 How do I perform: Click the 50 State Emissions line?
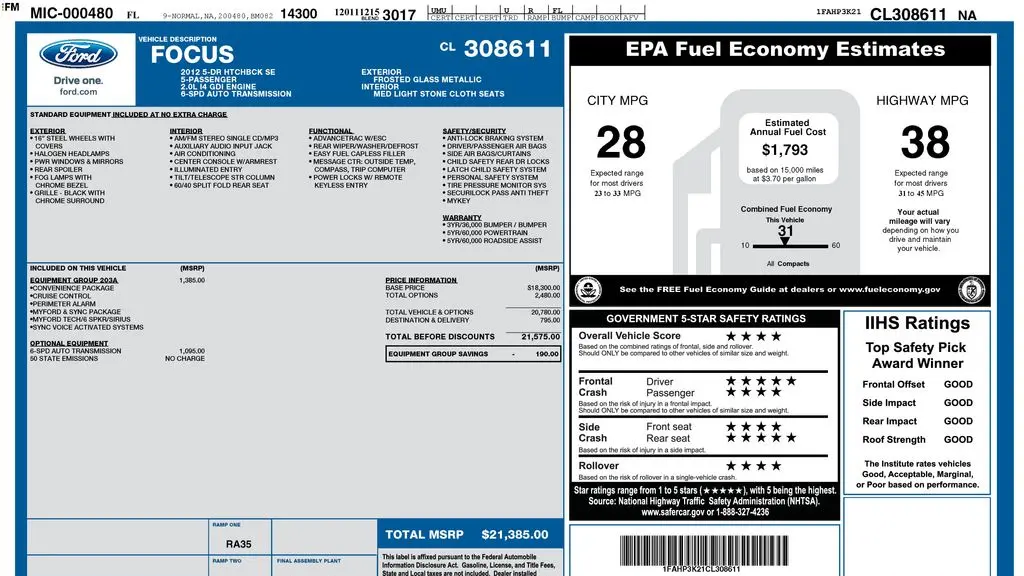point(117,359)
